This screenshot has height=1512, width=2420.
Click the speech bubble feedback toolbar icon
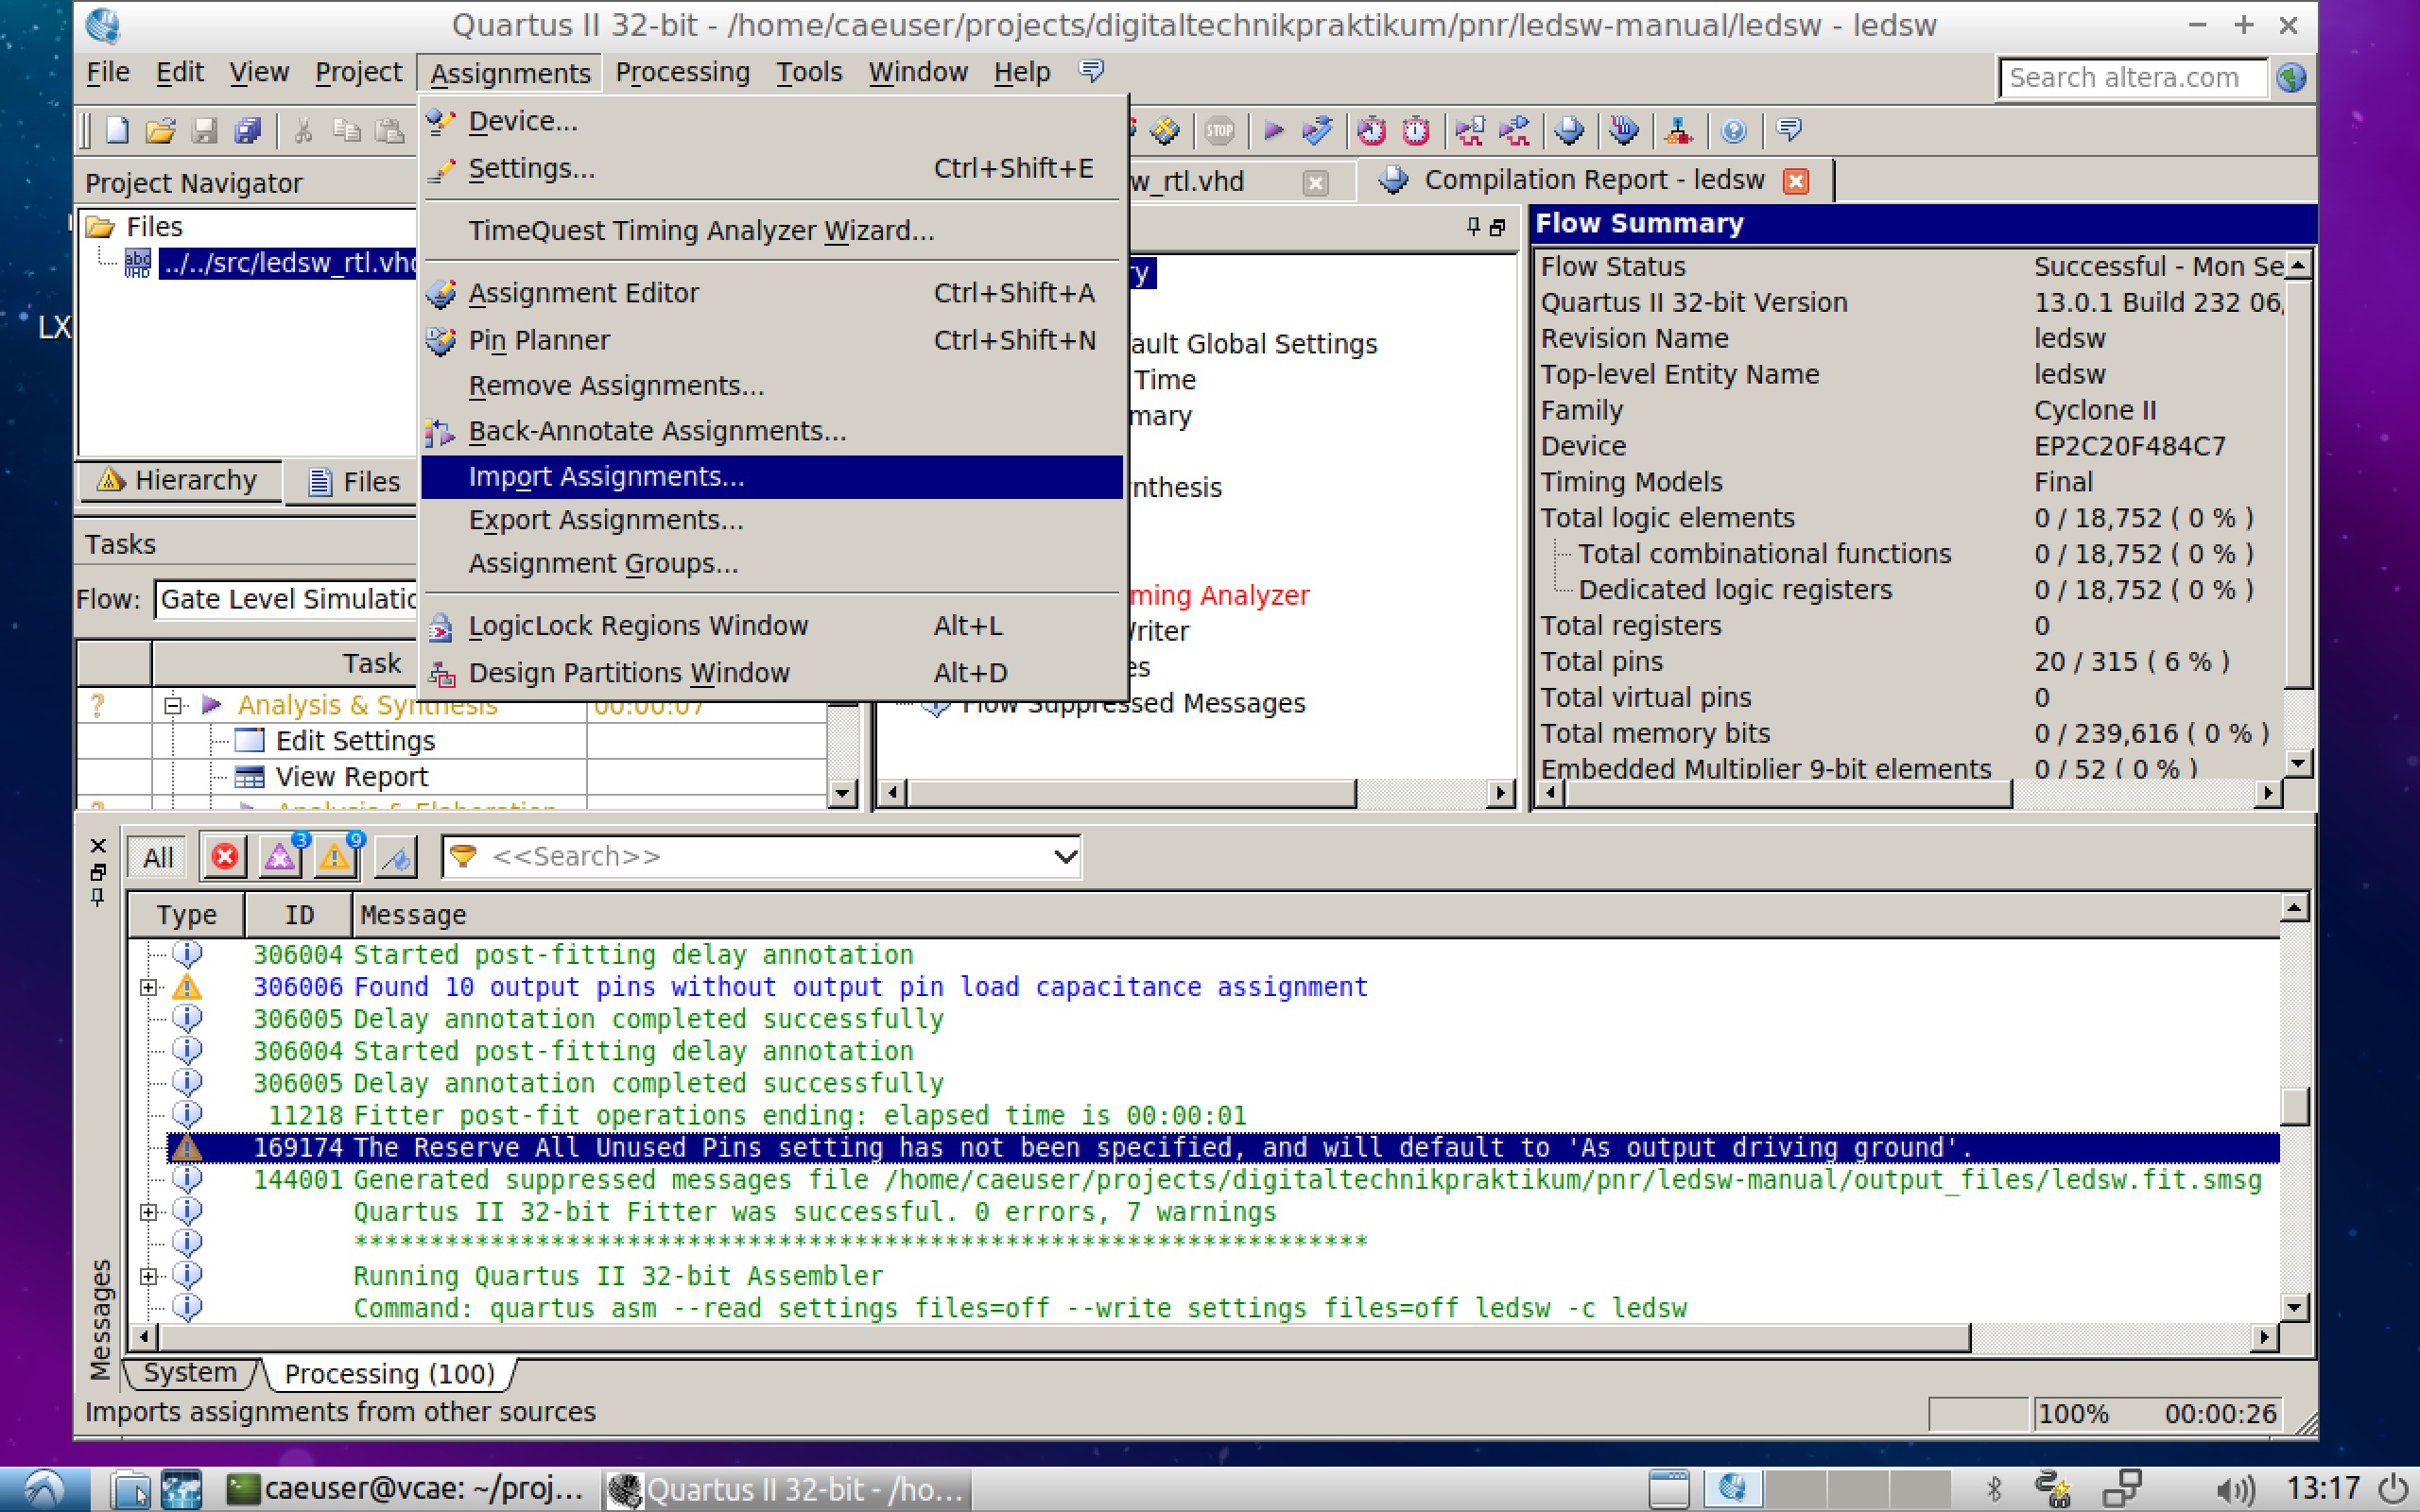coord(1789,130)
